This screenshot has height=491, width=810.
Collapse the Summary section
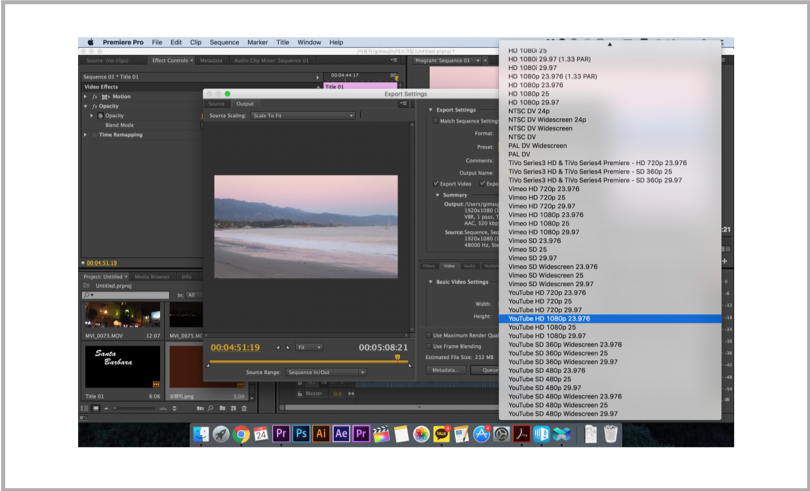pyautogui.click(x=437, y=195)
